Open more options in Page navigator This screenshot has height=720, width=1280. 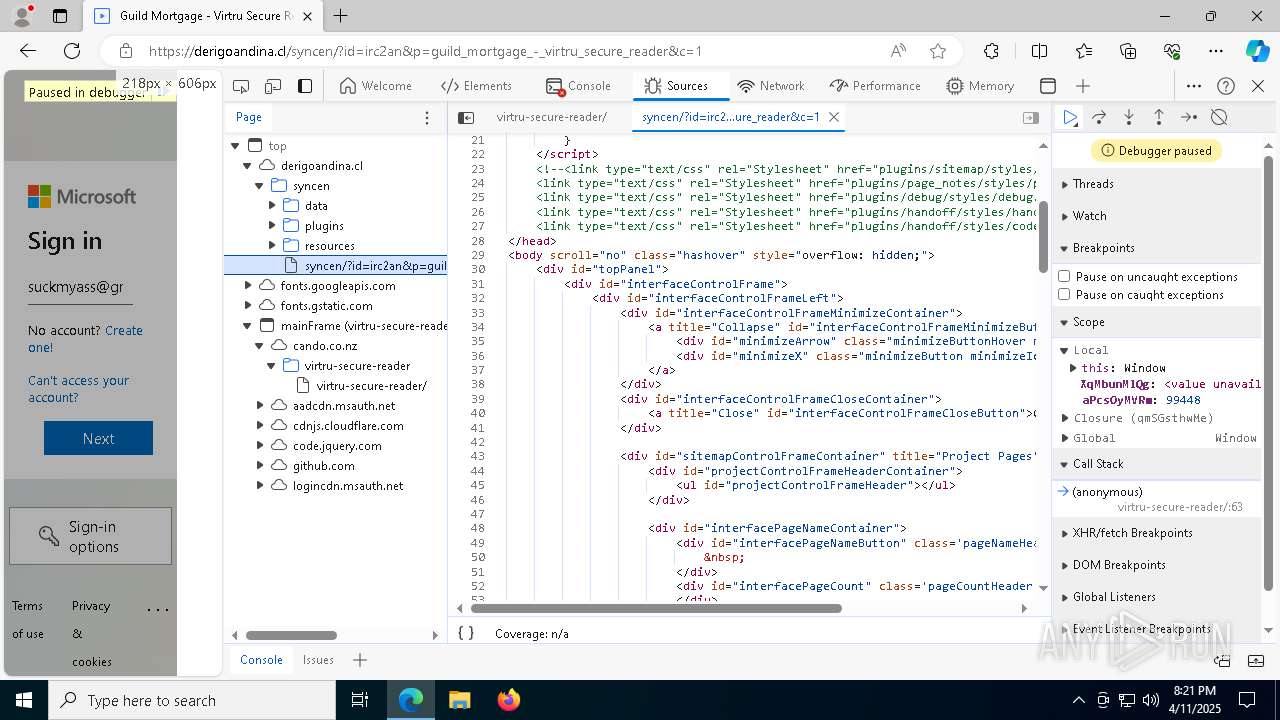427,117
